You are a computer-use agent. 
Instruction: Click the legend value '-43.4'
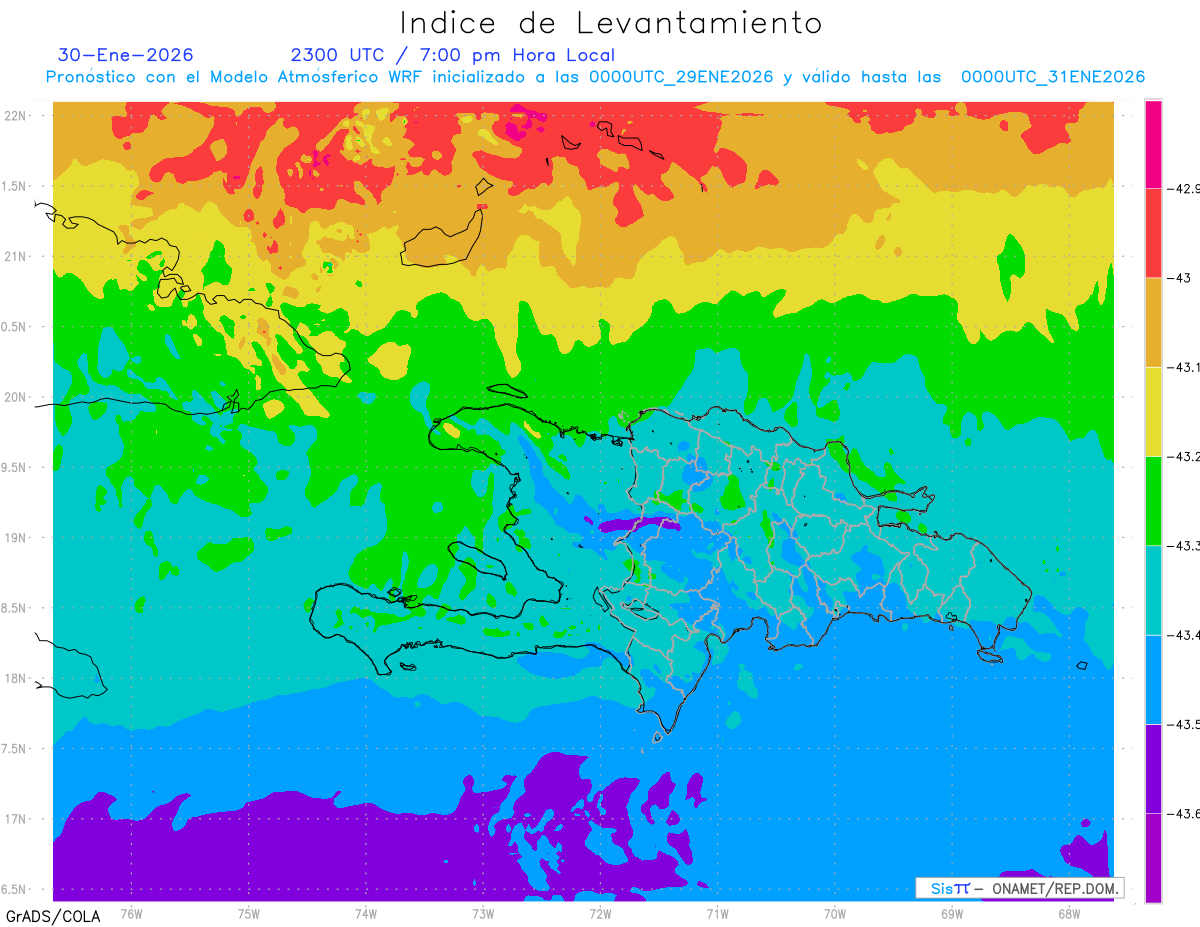pyautogui.click(x=1182, y=635)
